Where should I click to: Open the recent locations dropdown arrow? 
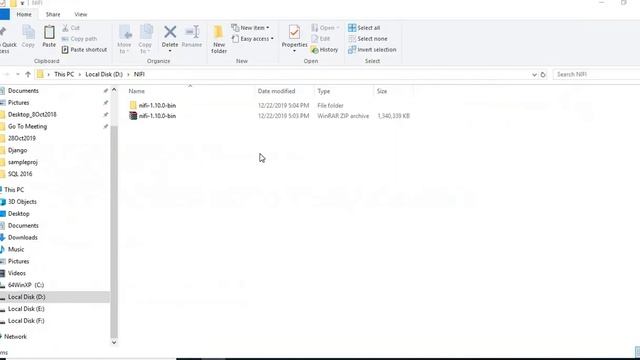point(18,74)
